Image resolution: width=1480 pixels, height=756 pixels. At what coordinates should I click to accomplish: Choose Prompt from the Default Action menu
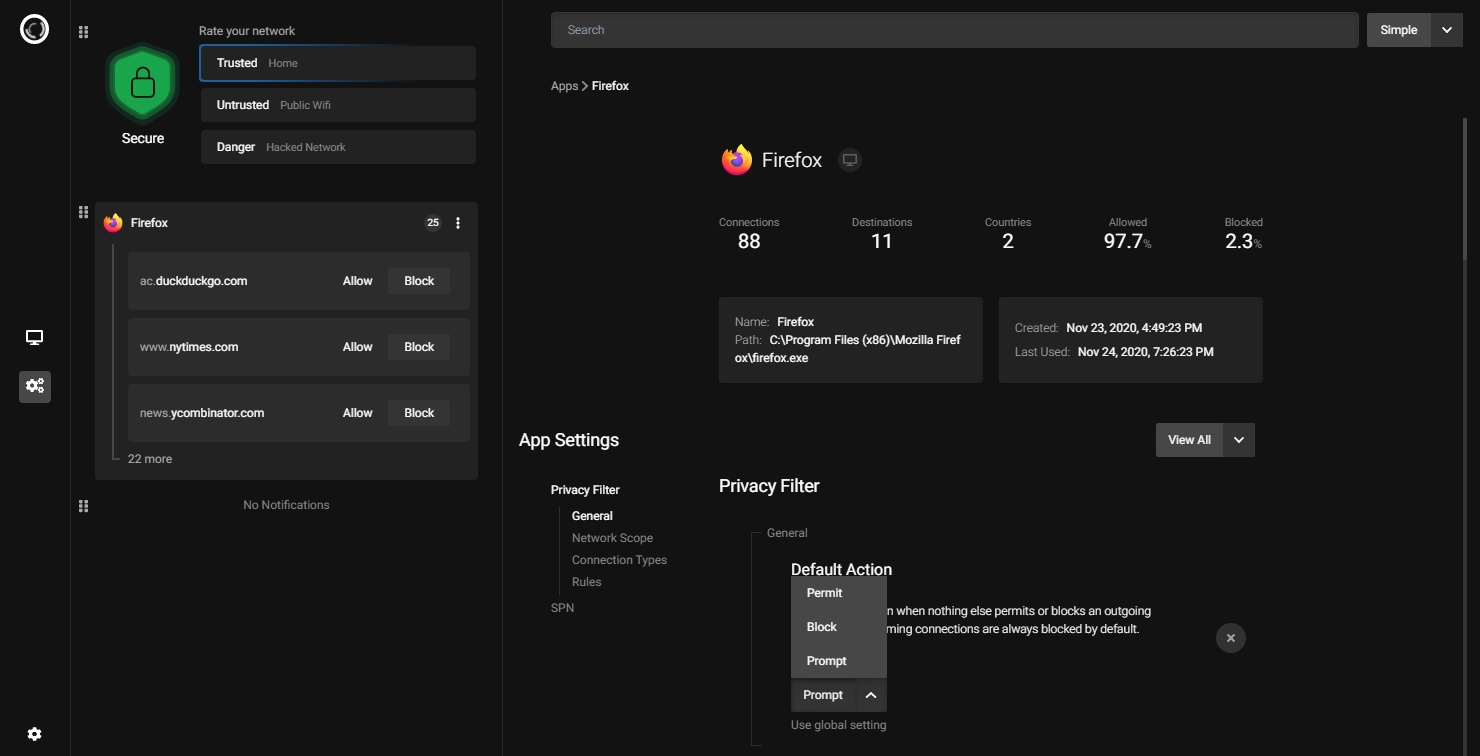coord(838,661)
